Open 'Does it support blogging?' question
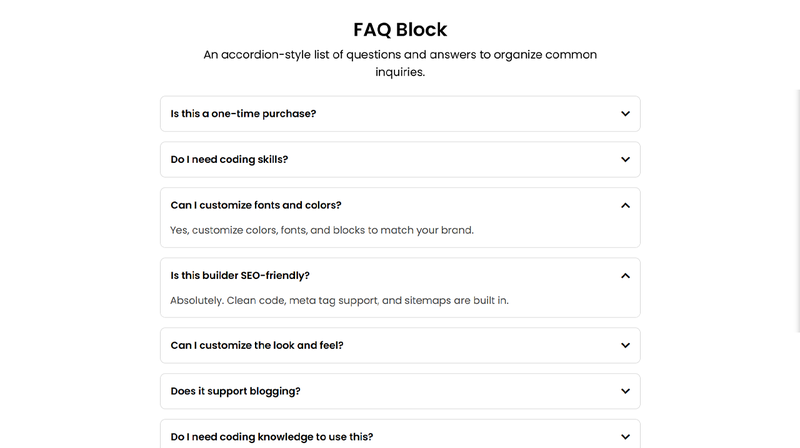The image size is (800, 448). click(235, 391)
